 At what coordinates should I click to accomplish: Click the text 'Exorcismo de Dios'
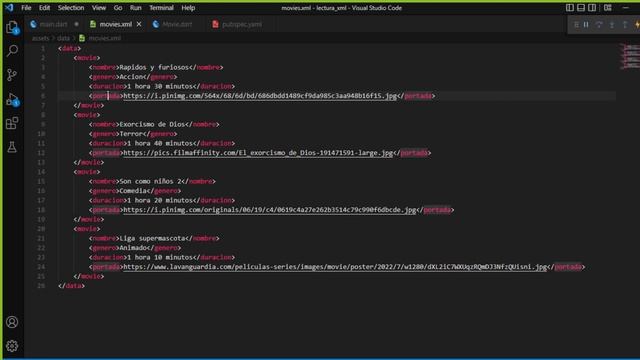tap(152, 124)
